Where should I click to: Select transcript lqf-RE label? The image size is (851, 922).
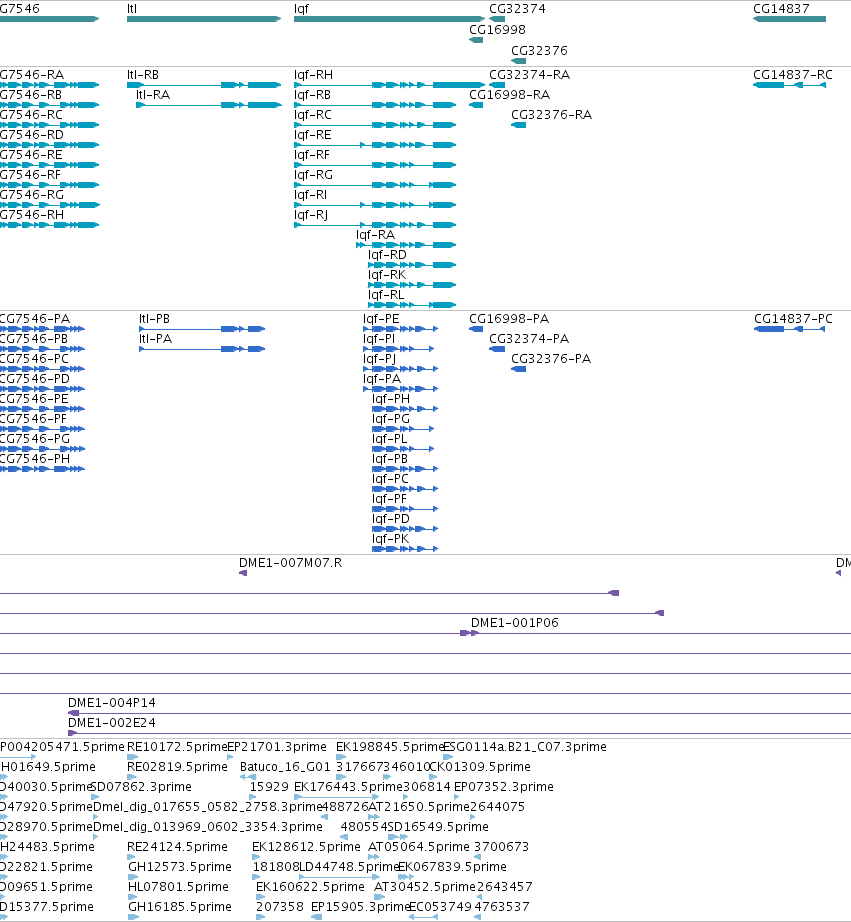(x=312, y=135)
